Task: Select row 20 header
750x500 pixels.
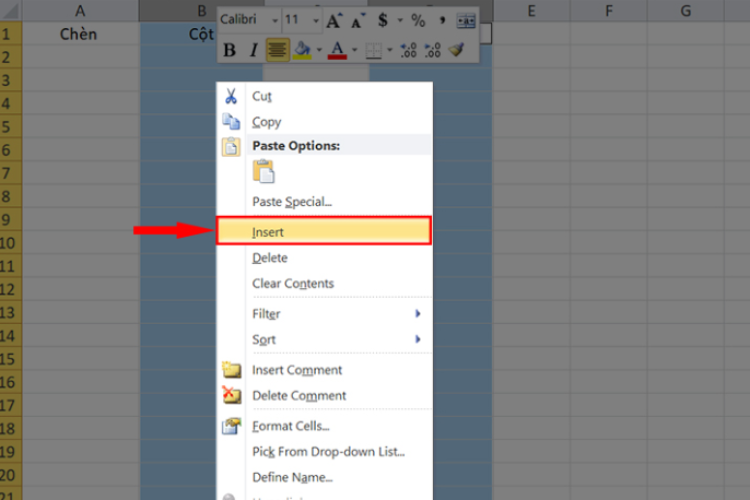Action: (x=11, y=475)
